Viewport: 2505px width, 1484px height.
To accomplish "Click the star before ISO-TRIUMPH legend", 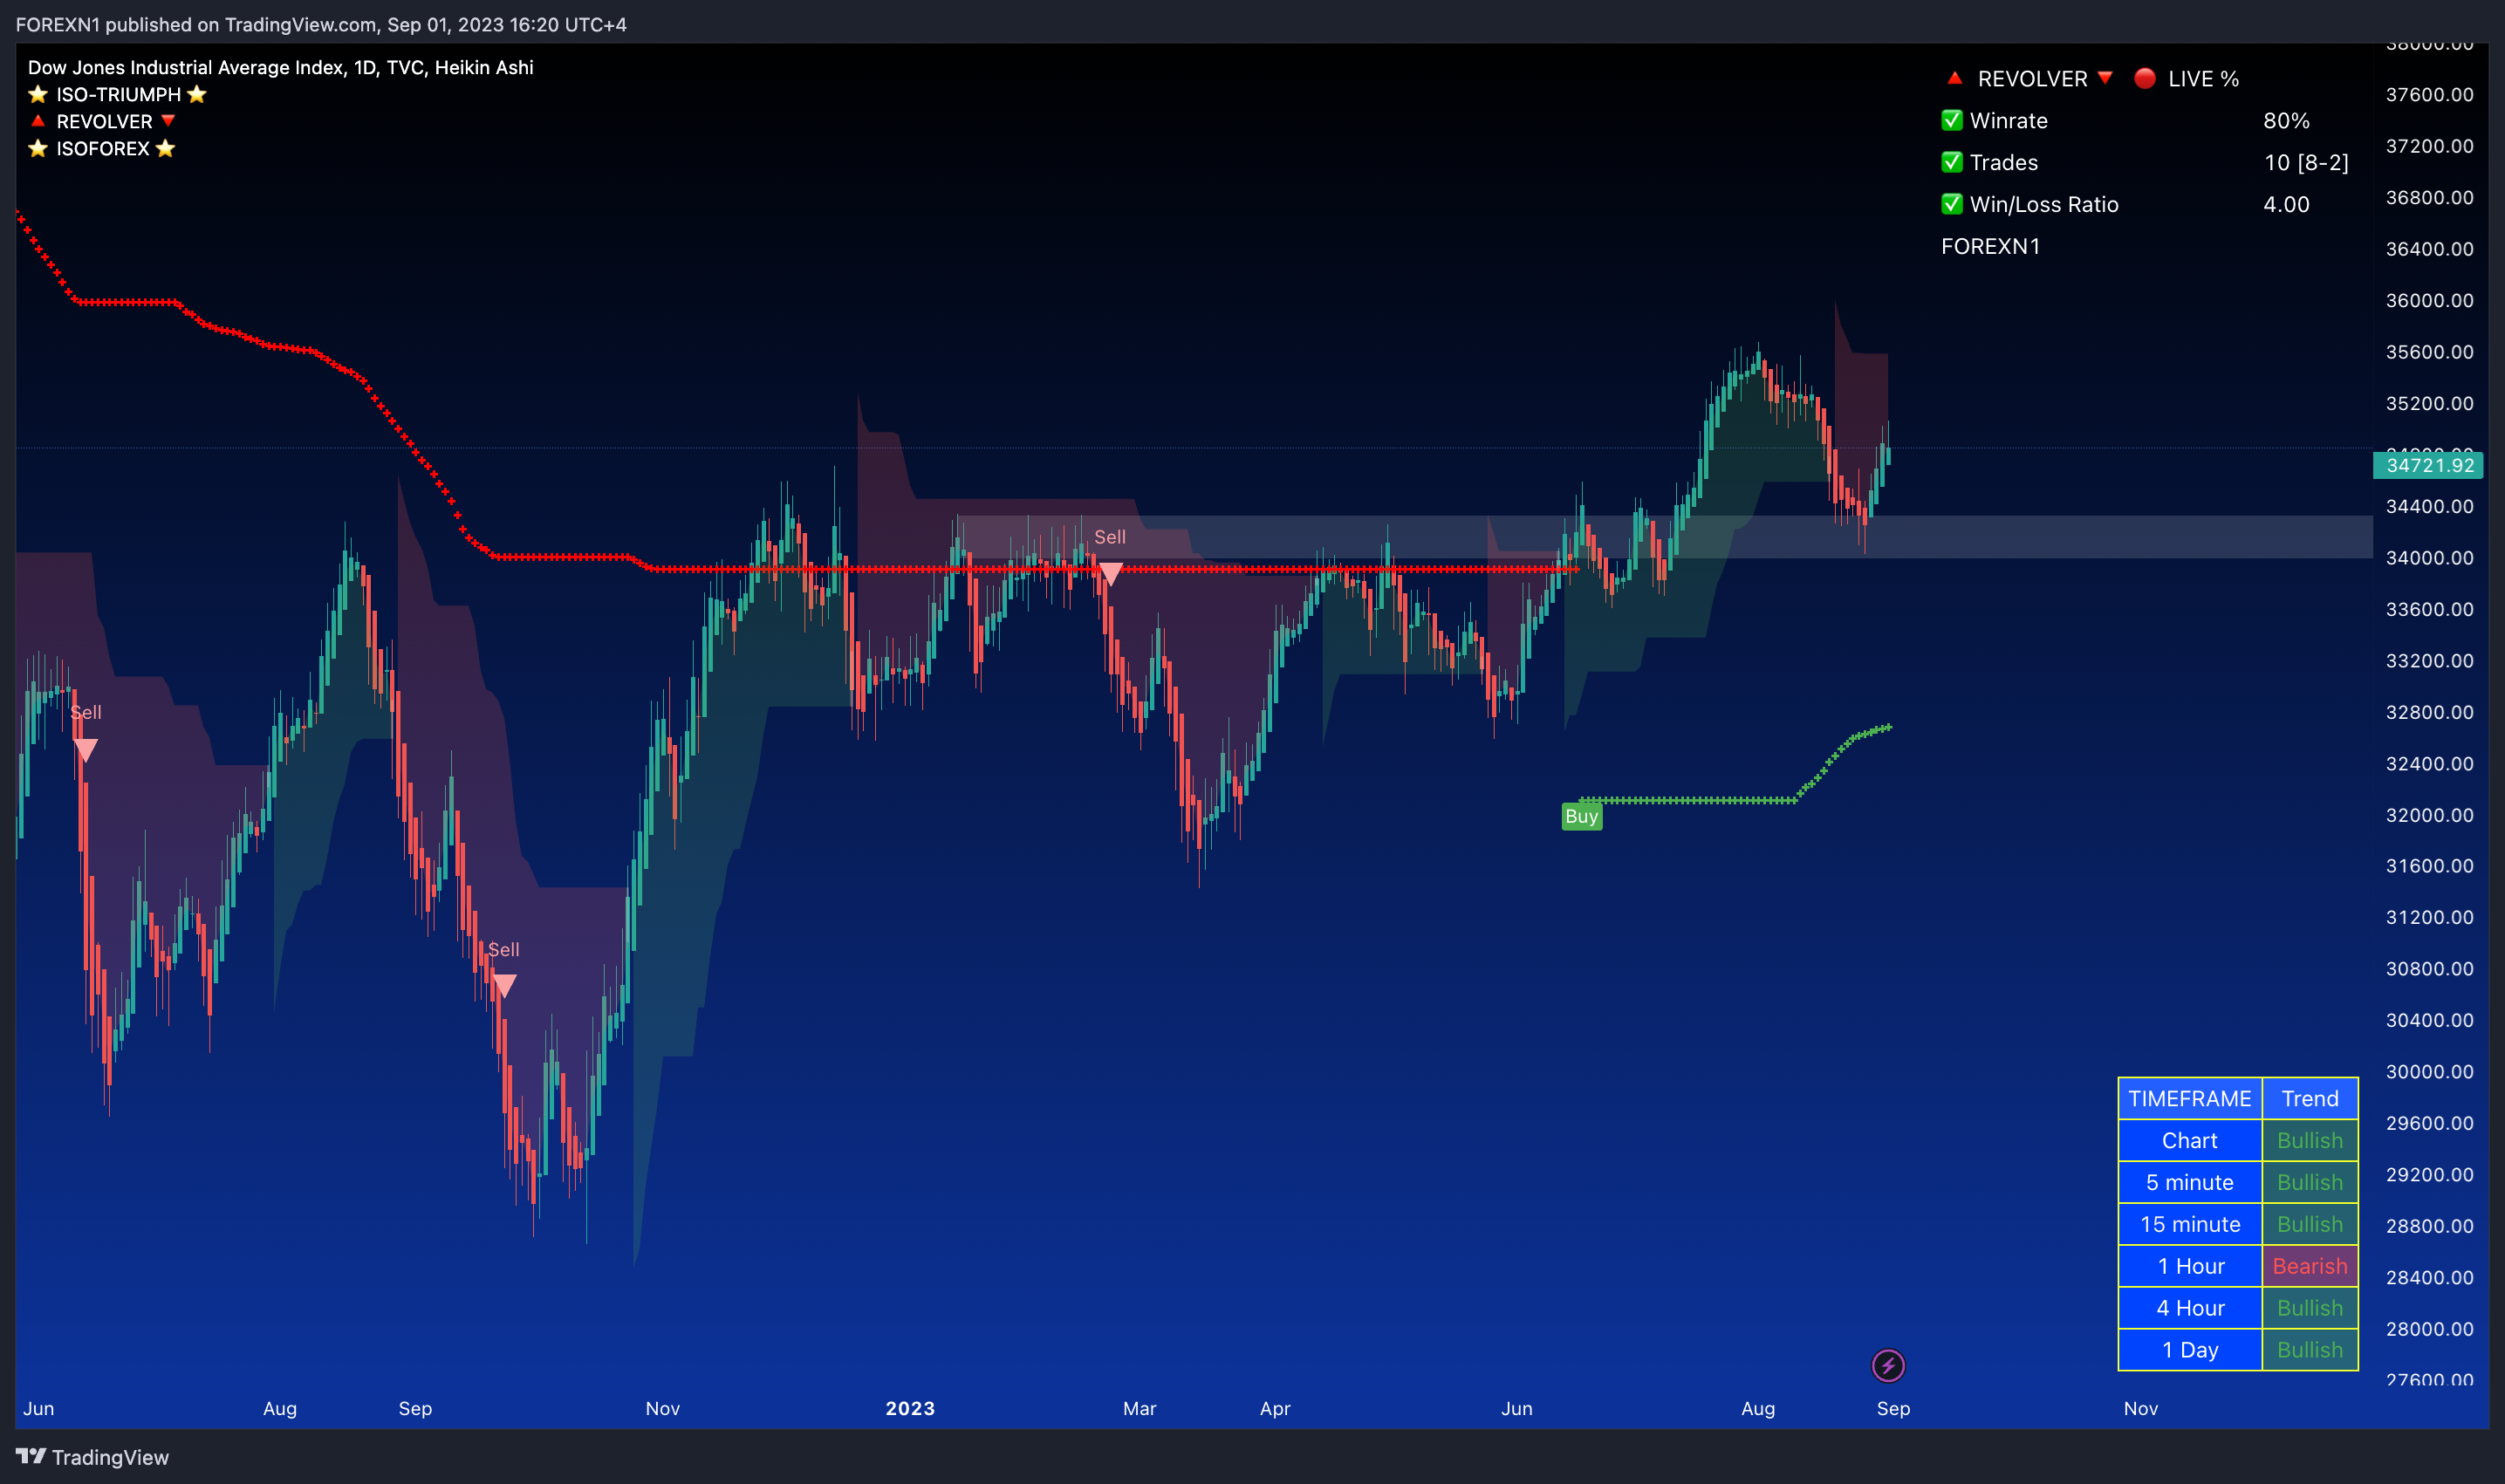I will tap(38, 94).
